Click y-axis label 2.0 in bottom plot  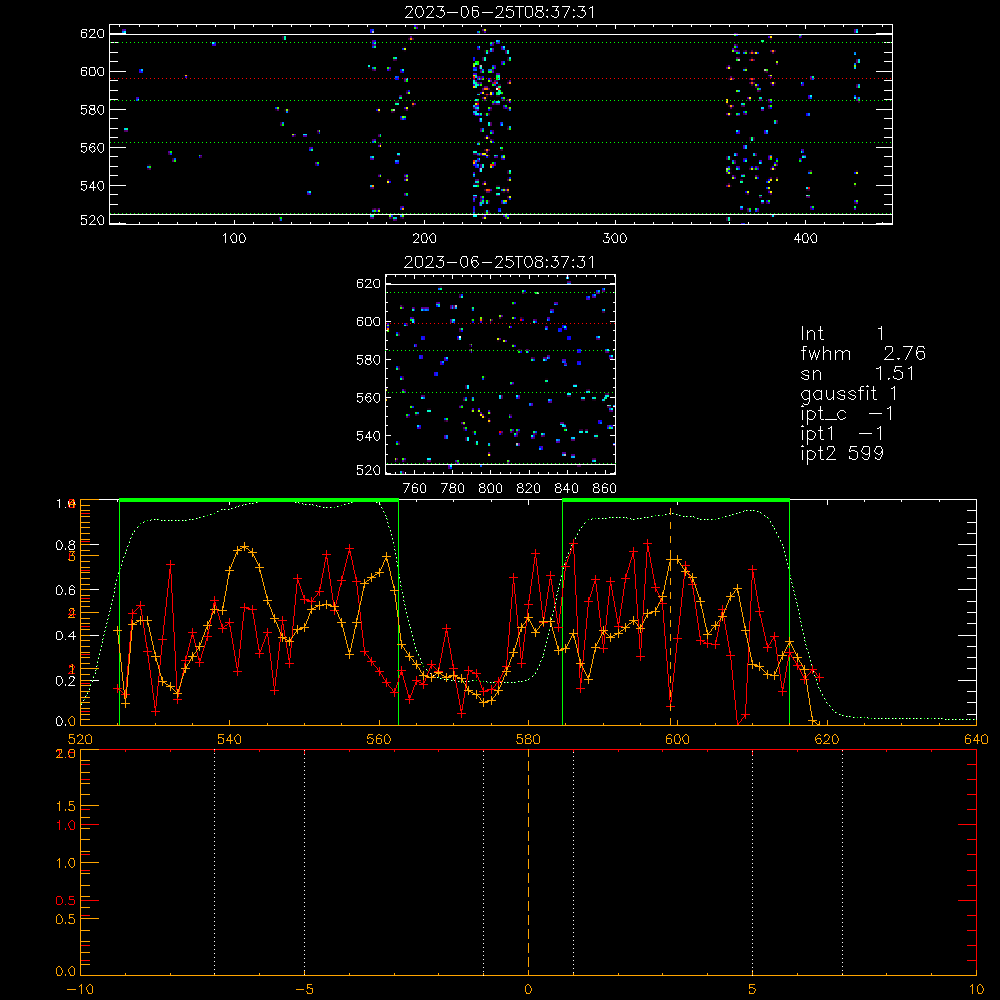point(66,754)
